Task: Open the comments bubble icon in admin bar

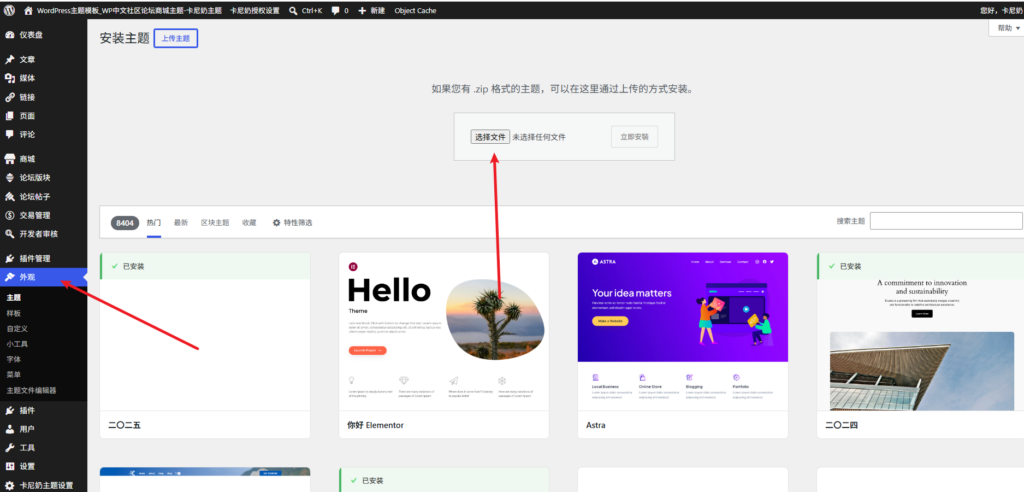Action: pyautogui.click(x=335, y=11)
